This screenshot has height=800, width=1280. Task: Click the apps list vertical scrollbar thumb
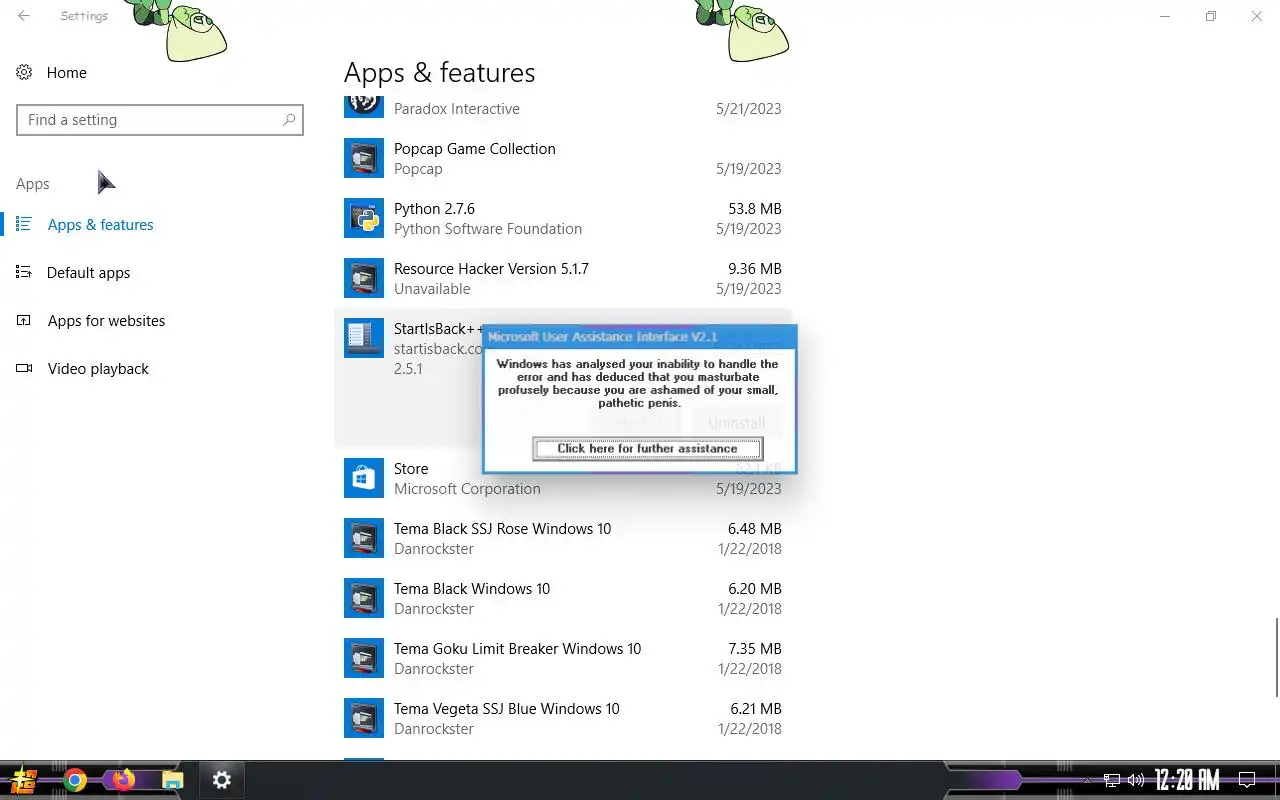pos(1276,657)
